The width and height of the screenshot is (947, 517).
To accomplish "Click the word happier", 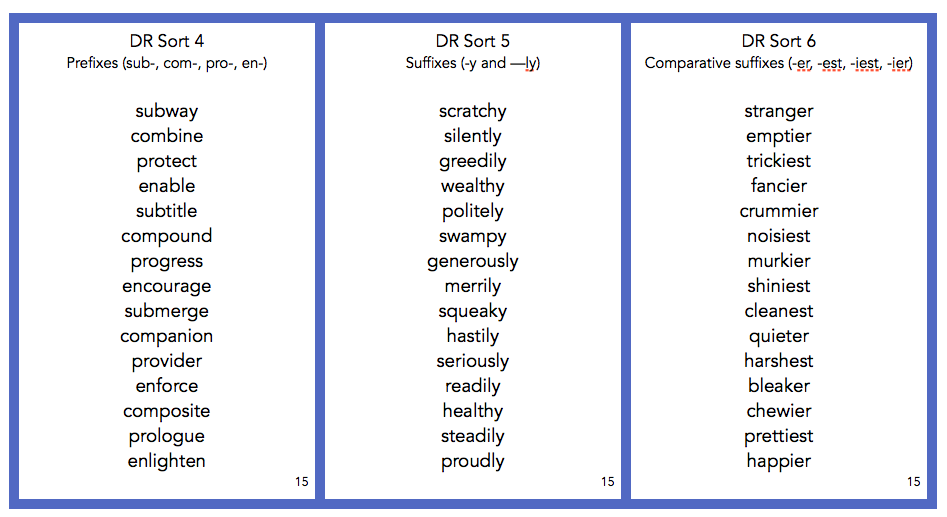I will click(x=779, y=461).
